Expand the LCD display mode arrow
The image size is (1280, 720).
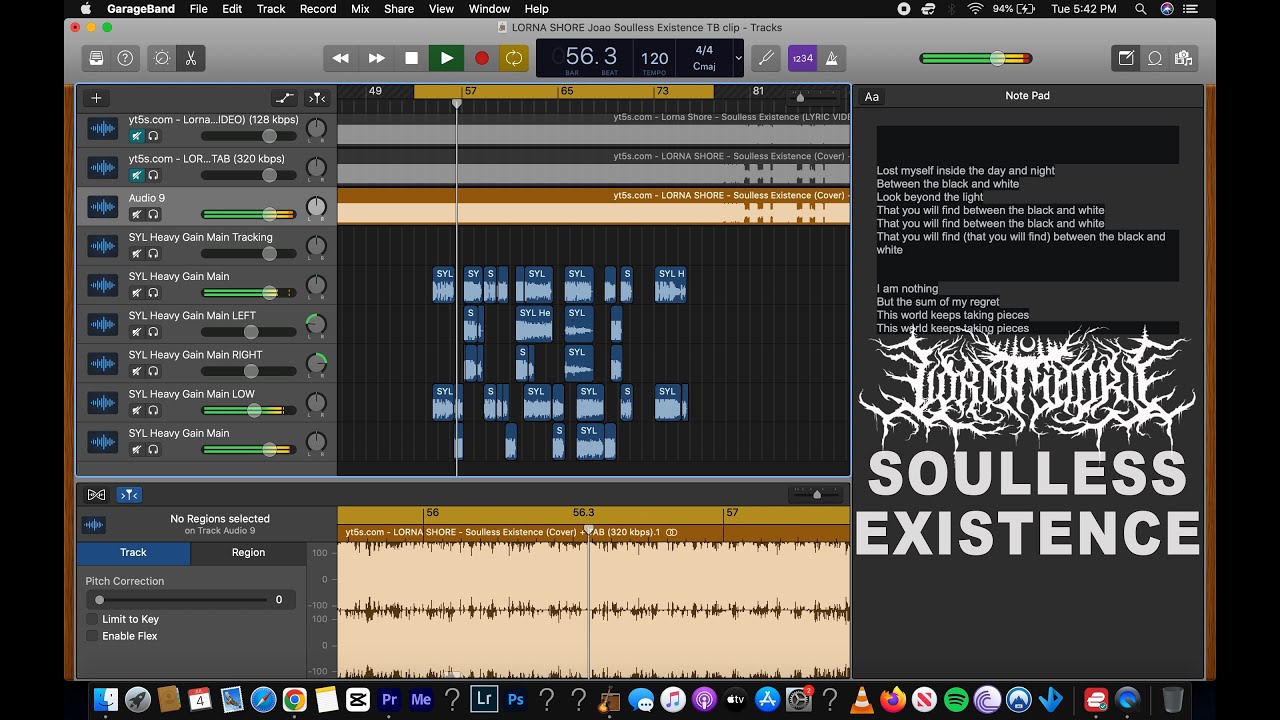tap(739, 58)
